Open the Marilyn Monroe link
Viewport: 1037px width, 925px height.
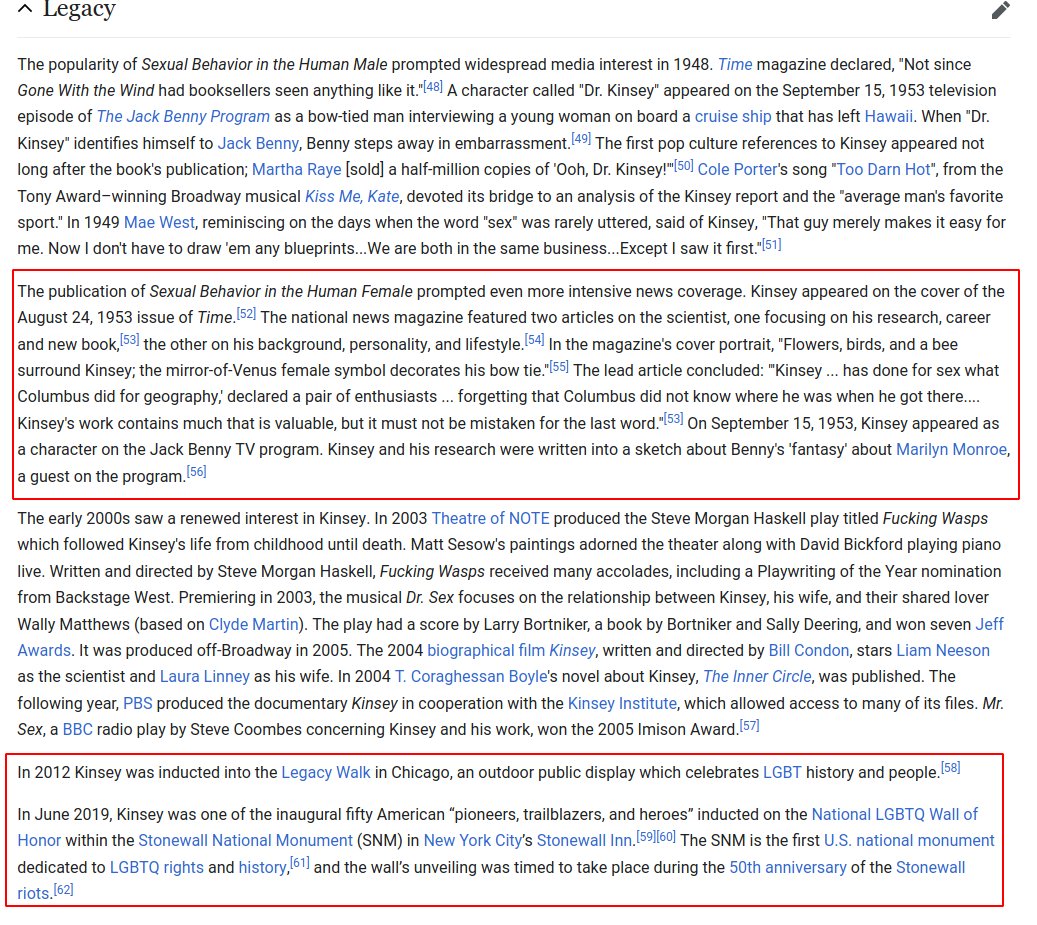tap(952, 450)
